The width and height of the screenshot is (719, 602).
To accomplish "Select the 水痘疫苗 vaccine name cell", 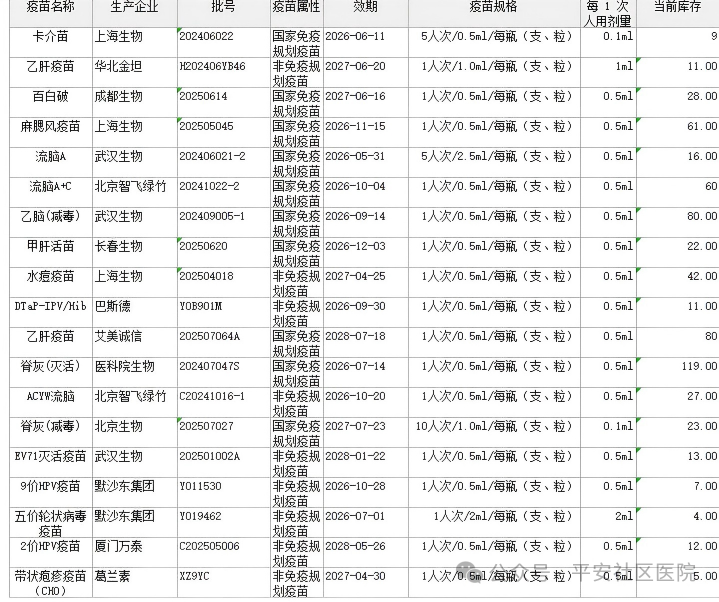I will click(50, 282).
